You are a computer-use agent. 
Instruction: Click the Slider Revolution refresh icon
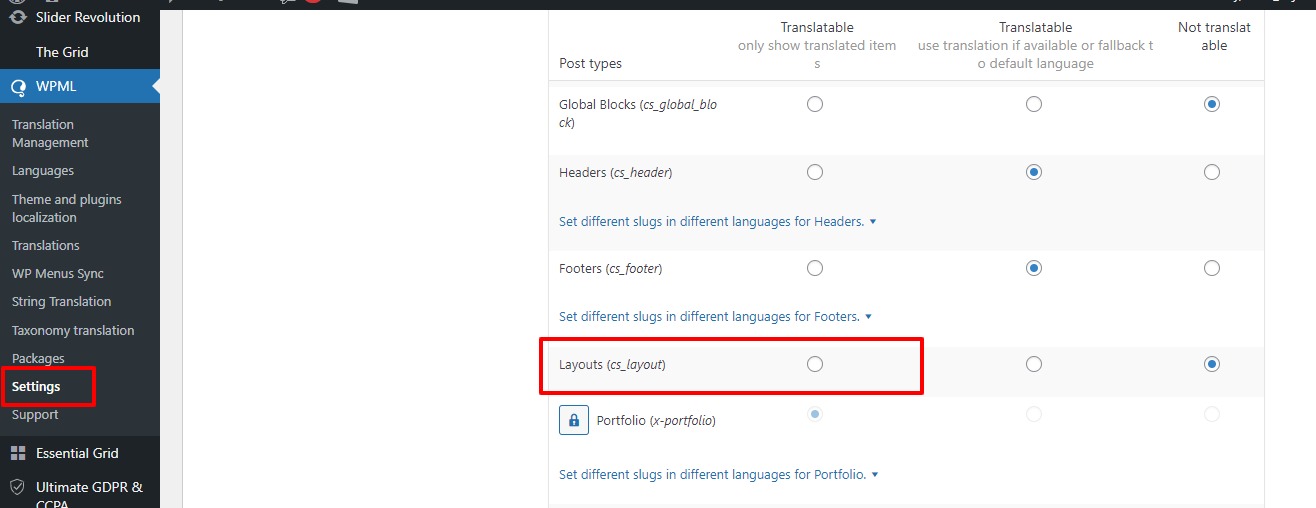pyautogui.click(x=17, y=17)
